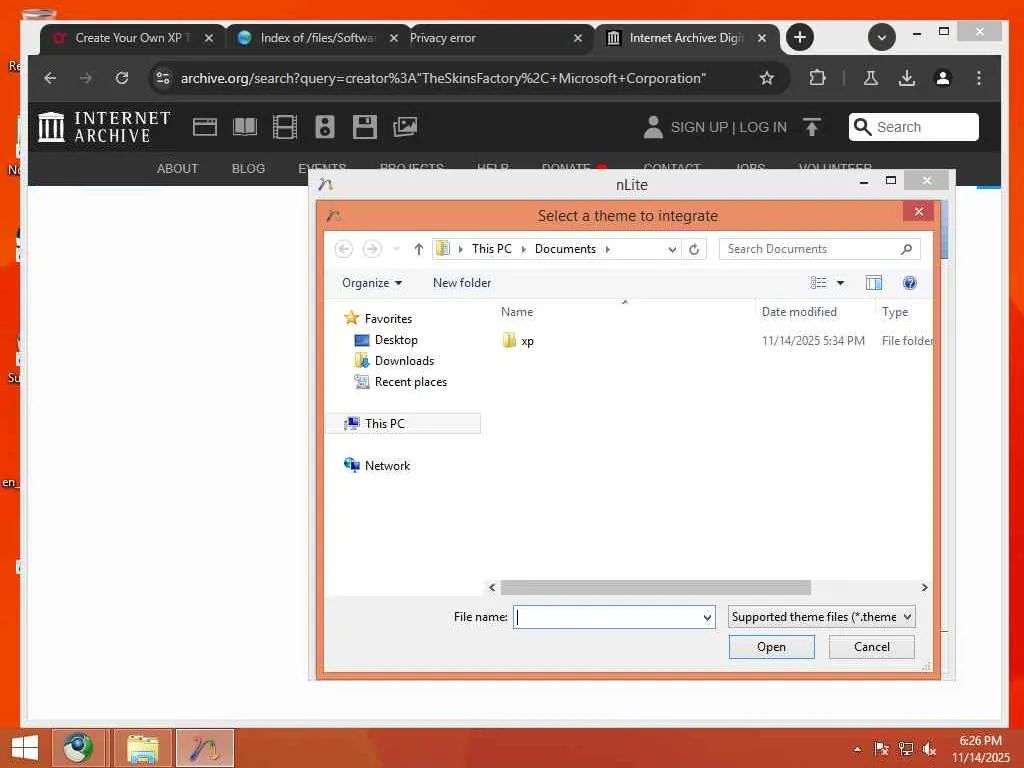Click the Open button
1024x768 pixels.
(771, 647)
